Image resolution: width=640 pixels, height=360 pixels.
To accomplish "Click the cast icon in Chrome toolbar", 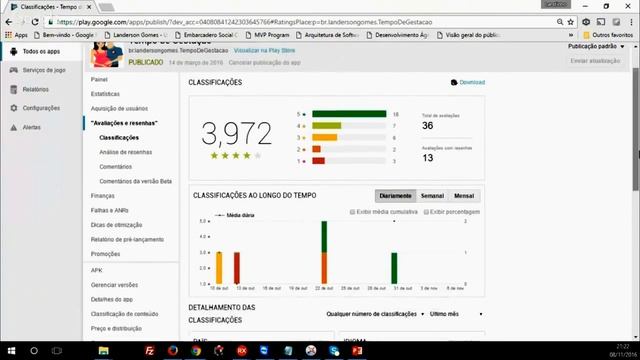I will click(601, 22).
